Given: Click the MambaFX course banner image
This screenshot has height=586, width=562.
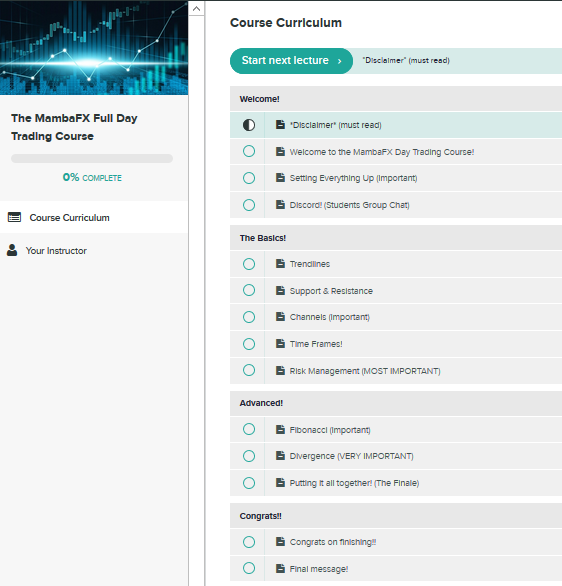Looking at the screenshot, I should pyautogui.click(x=94, y=47).
